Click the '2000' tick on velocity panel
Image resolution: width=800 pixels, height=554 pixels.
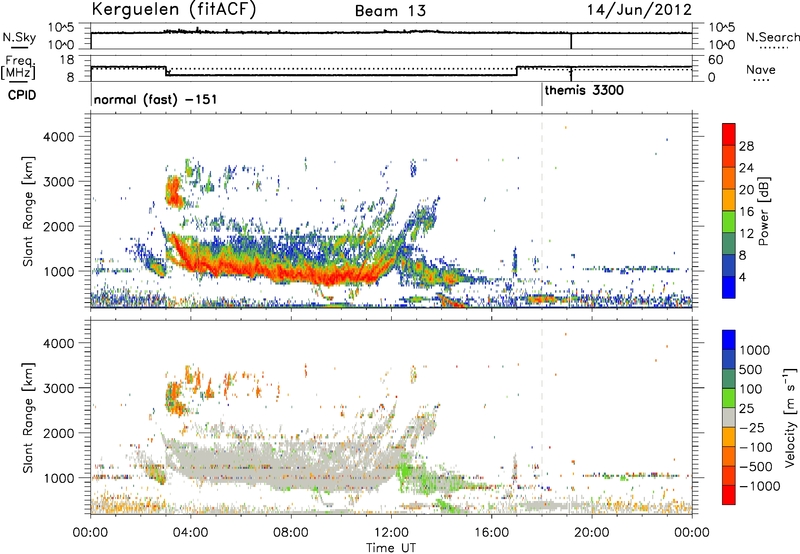pos(58,433)
